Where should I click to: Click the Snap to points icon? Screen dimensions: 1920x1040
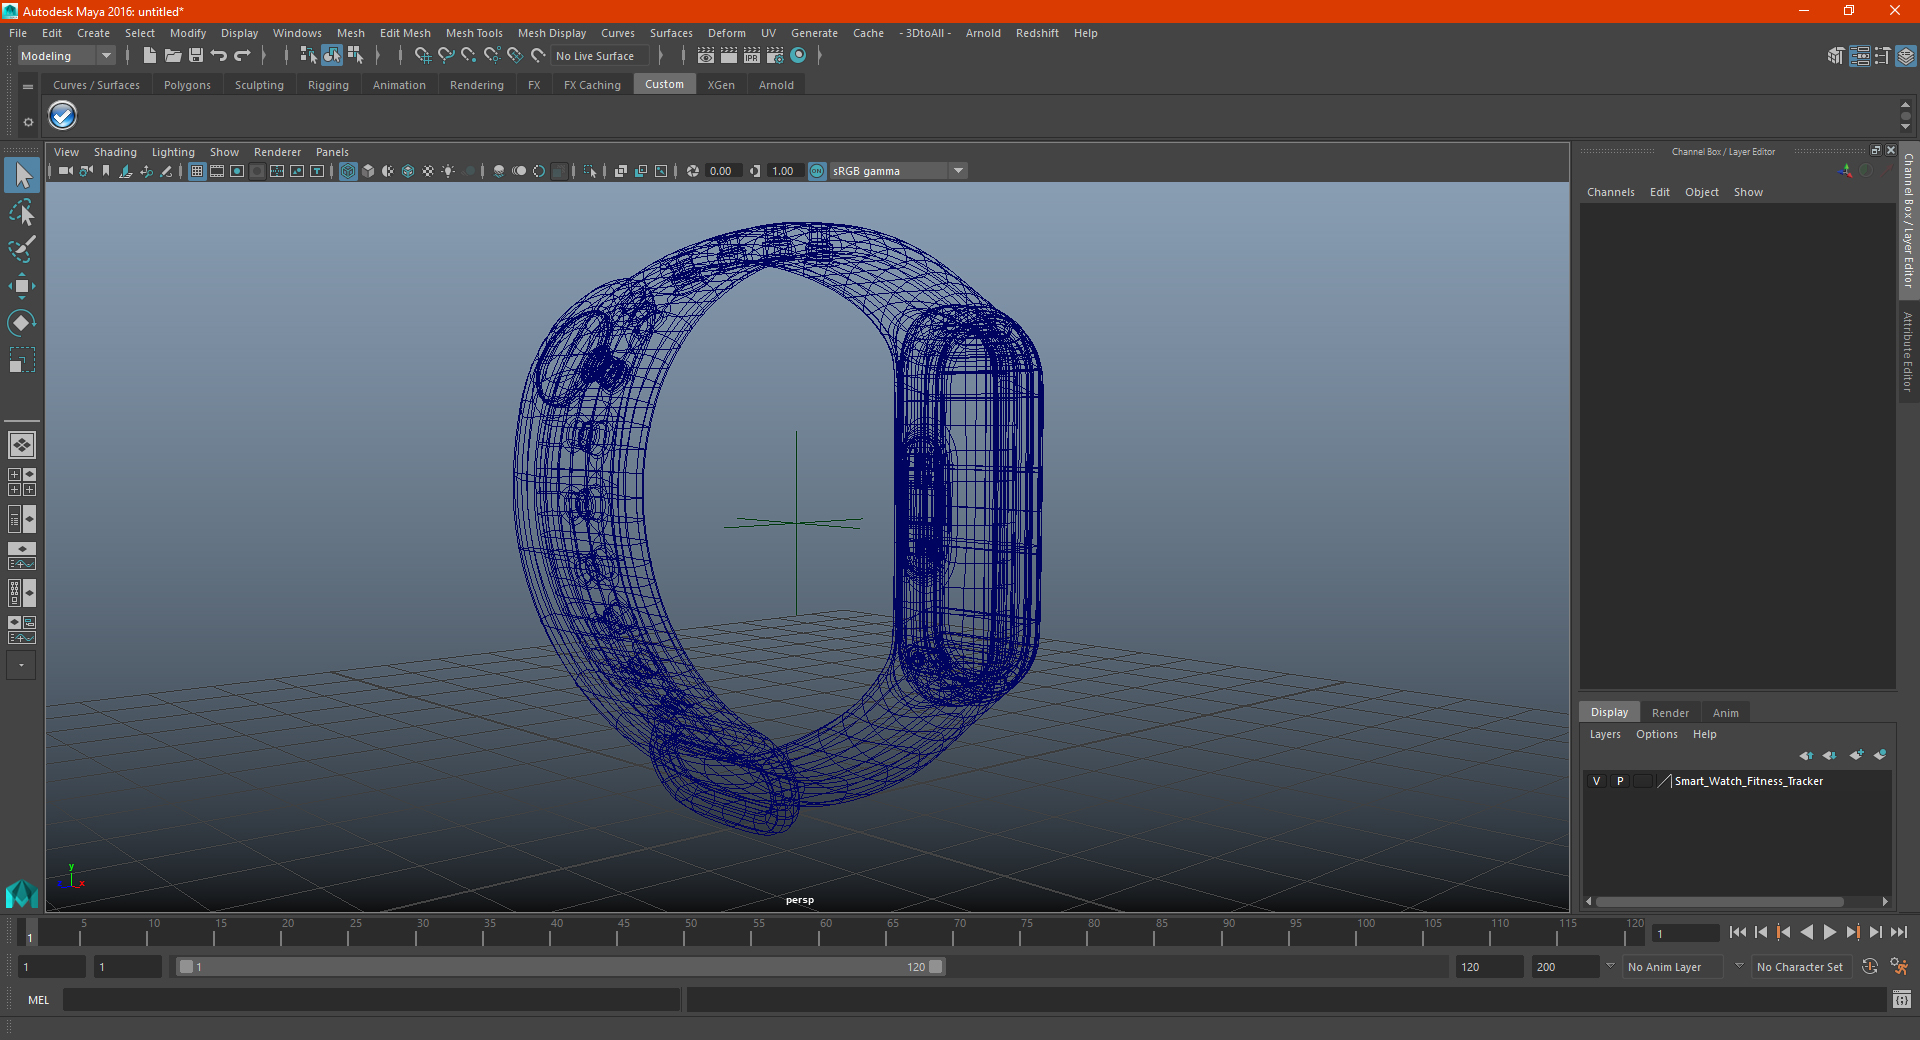coord(469,56)
